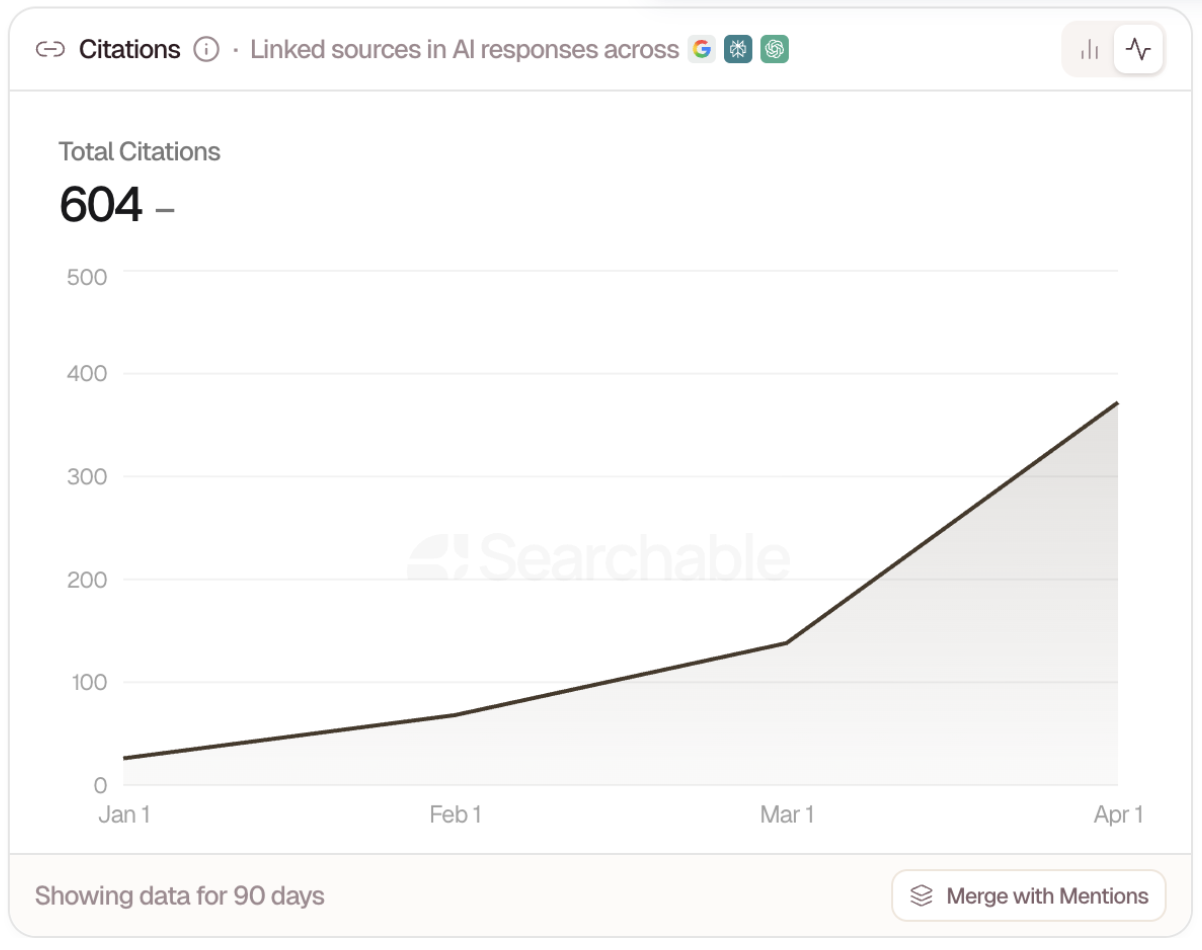
Task: Click the Google source icon
Action: 702,49
